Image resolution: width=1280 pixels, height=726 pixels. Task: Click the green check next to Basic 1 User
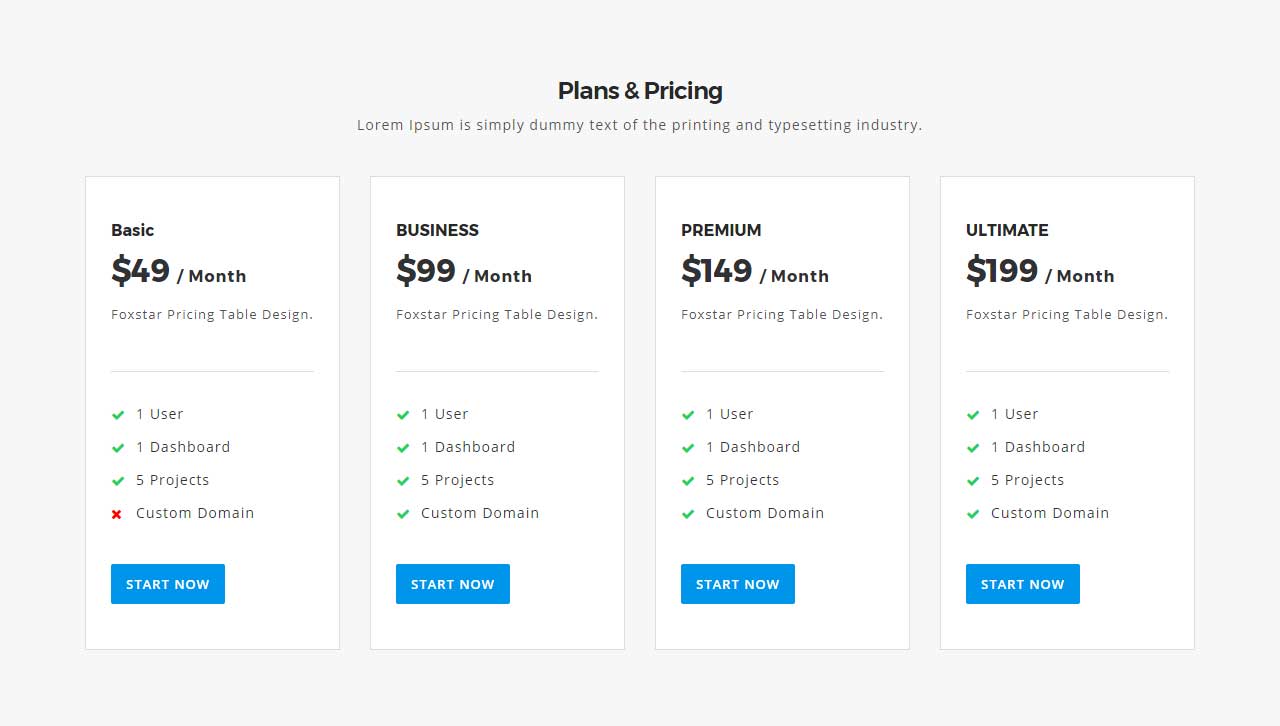[118, 415]
